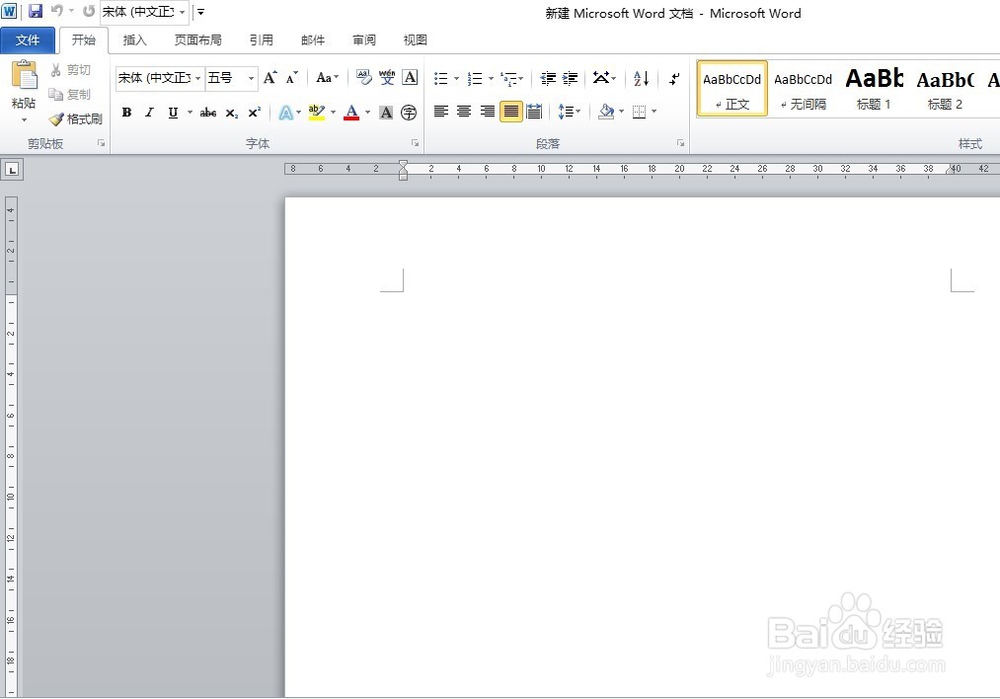The height and width of the screenshot is (699, 1000).
Task: Open the borders dropdown arrow
Action: (654, 112)
